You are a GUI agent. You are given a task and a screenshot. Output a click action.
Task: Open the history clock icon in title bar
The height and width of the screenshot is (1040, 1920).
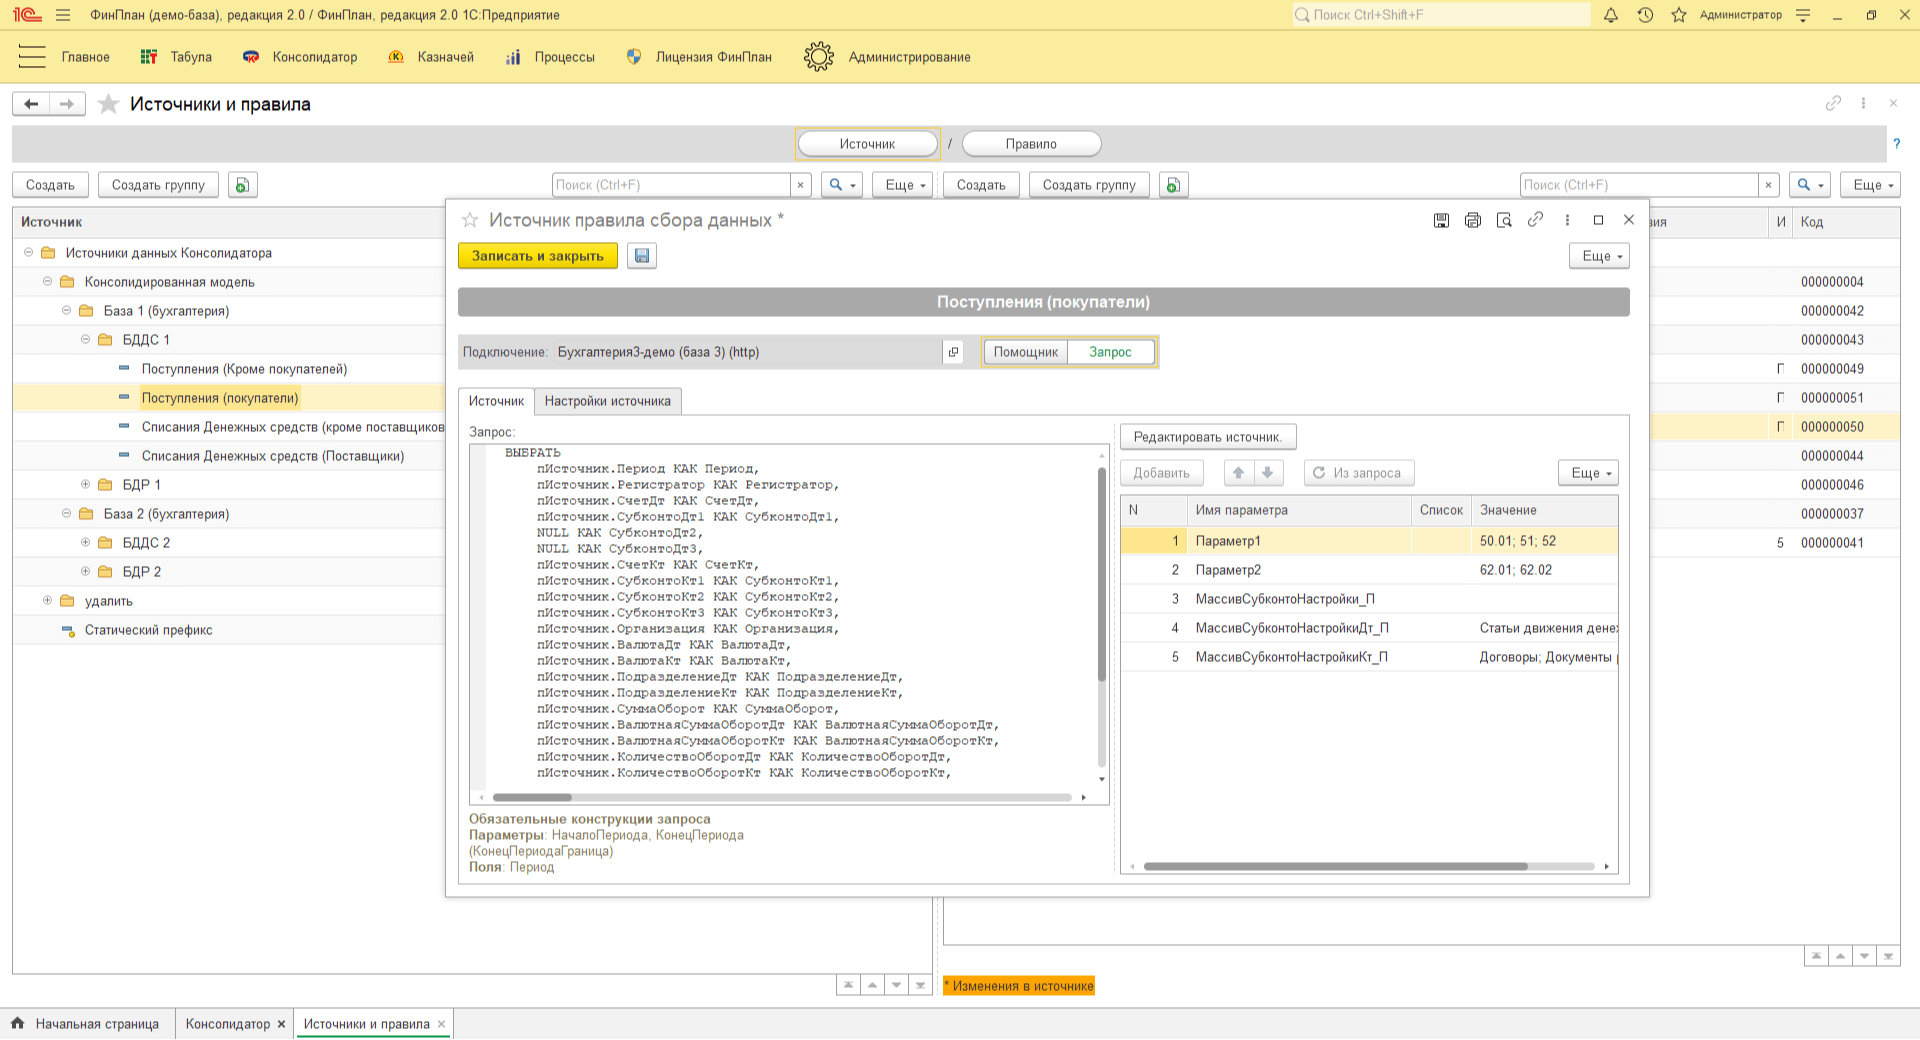[1645, 15]
